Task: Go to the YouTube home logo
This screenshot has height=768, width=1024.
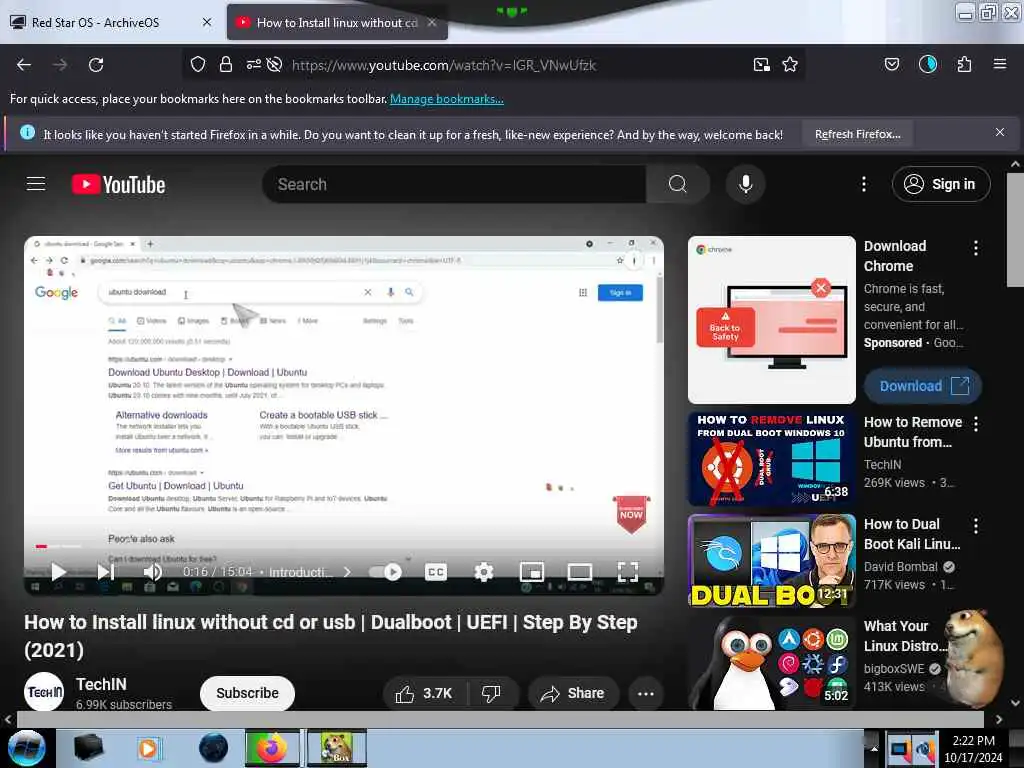Action: [118, 184]
